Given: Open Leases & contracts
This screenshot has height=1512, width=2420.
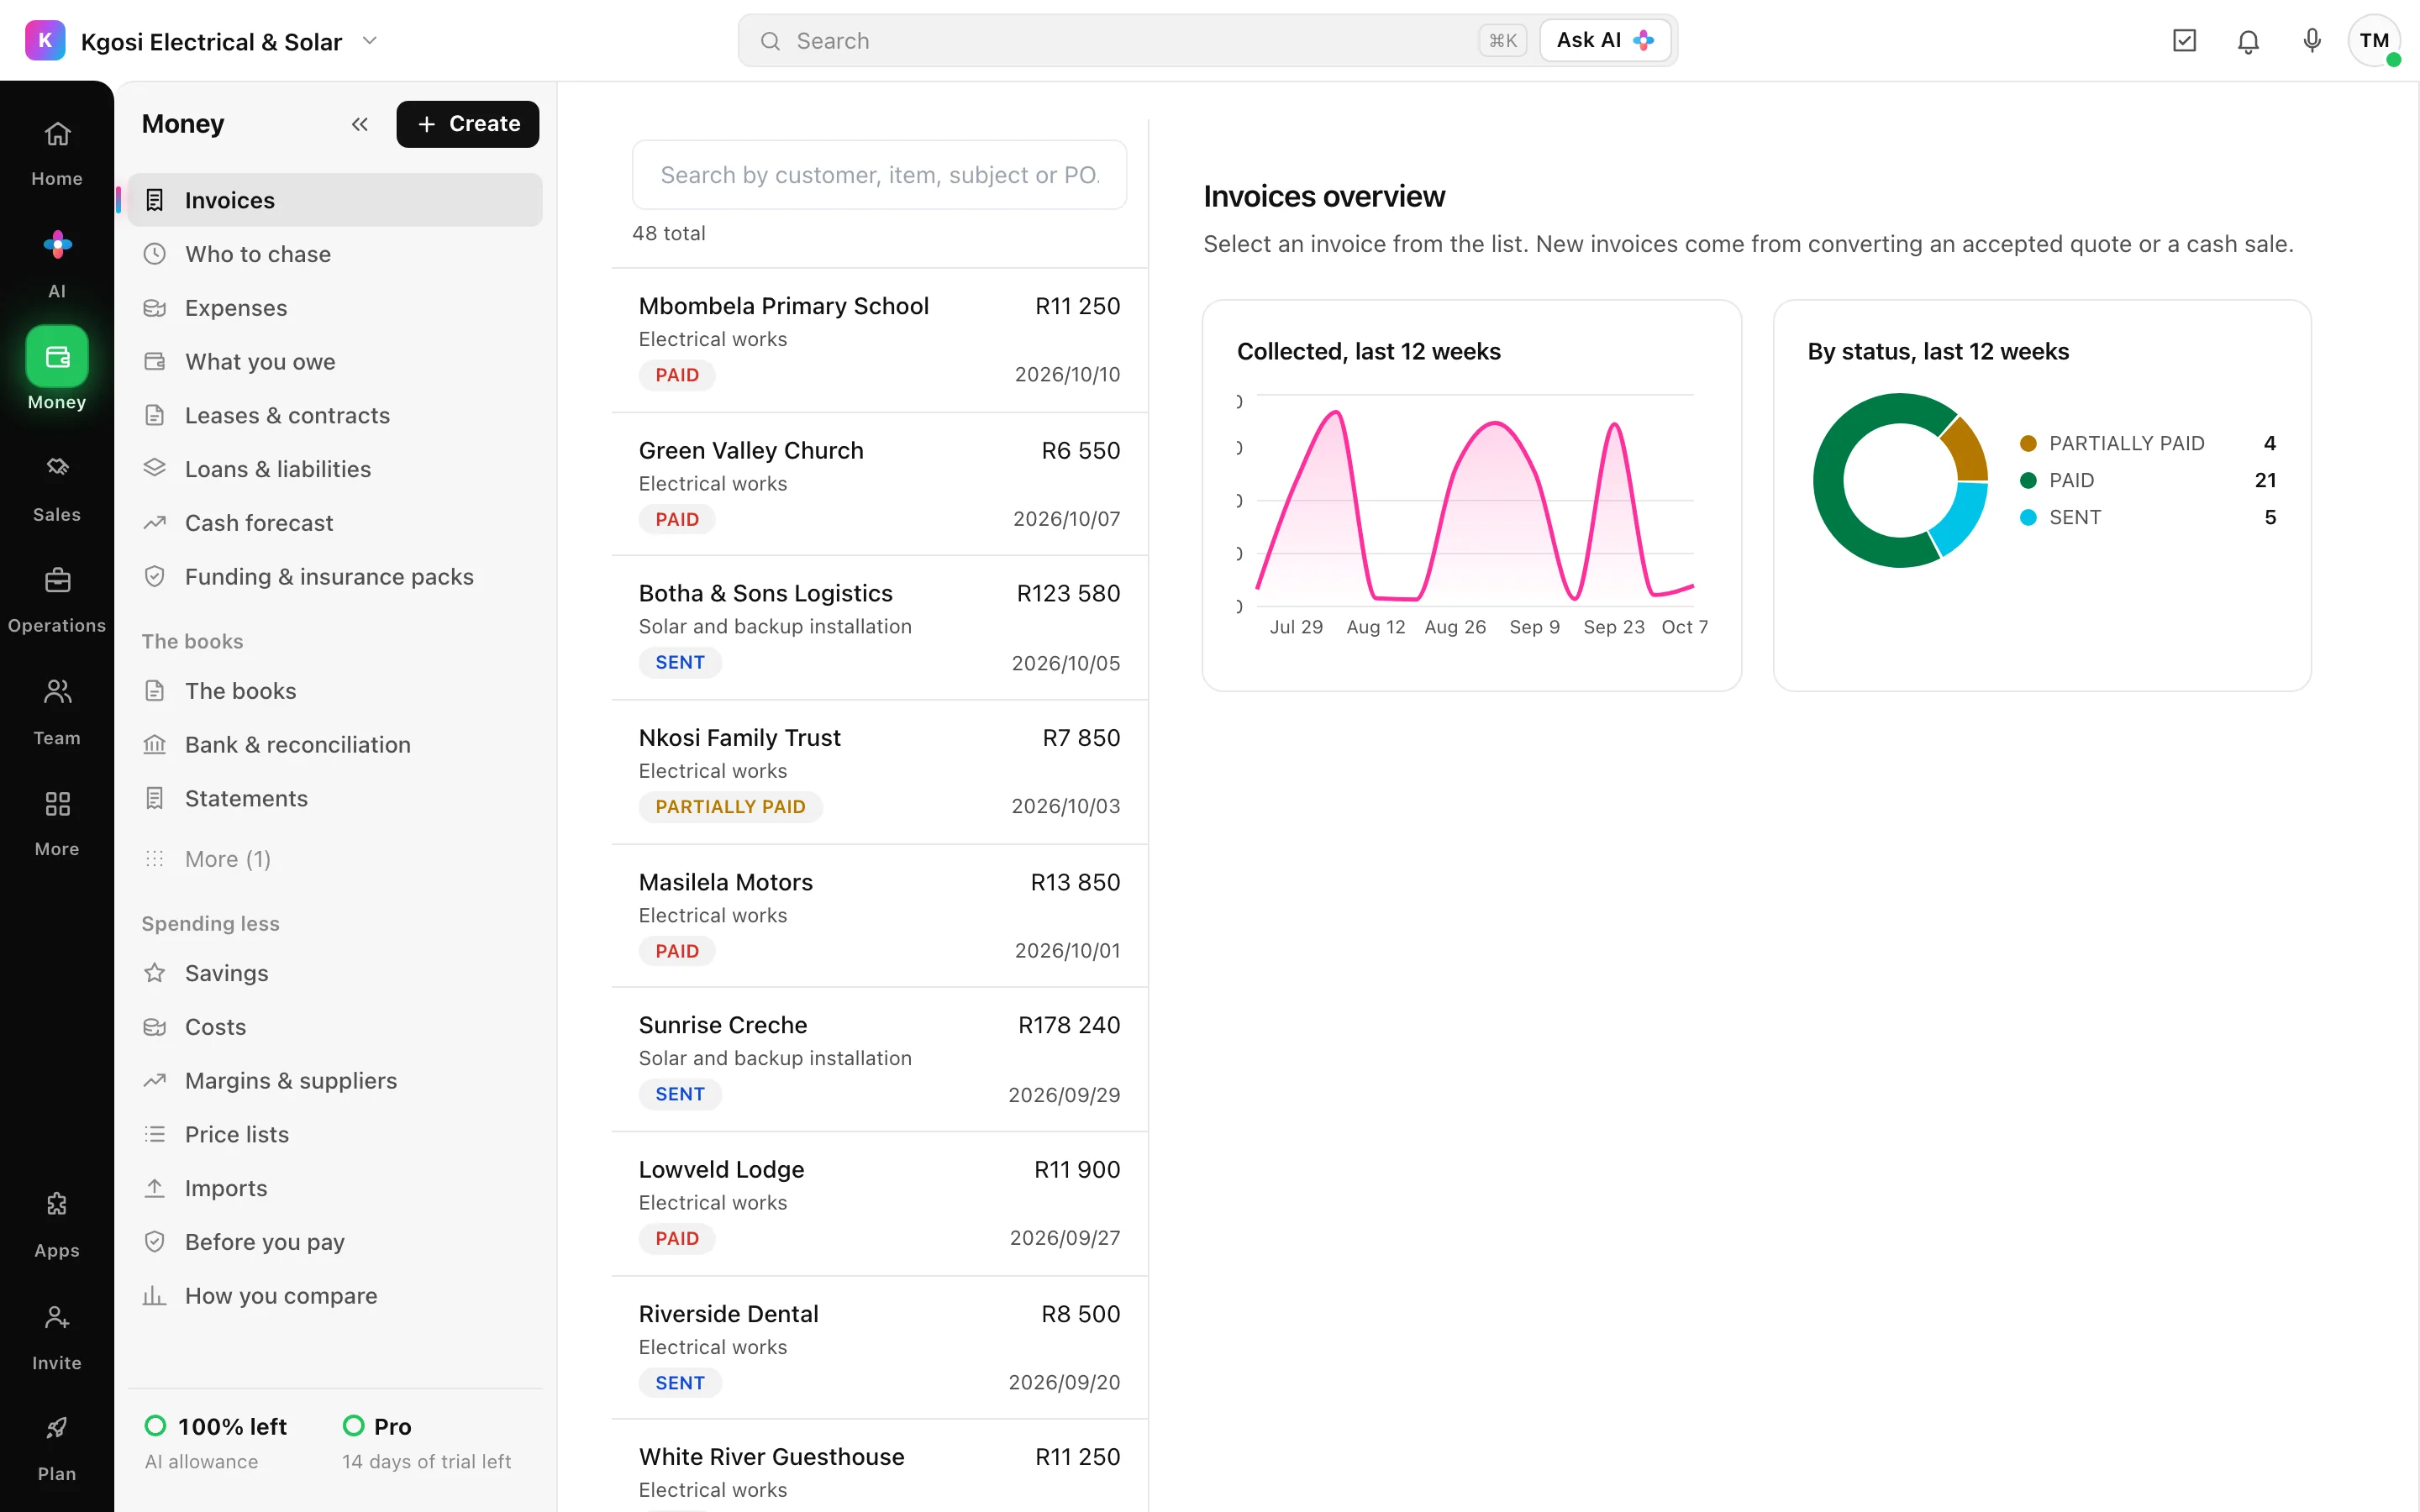Looking at the screenshot, I should (x=335, y=415).
